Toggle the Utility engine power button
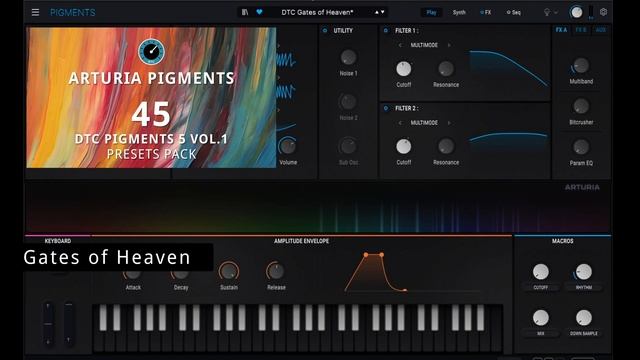The image size is (640, 360). (x=325, y=31)
